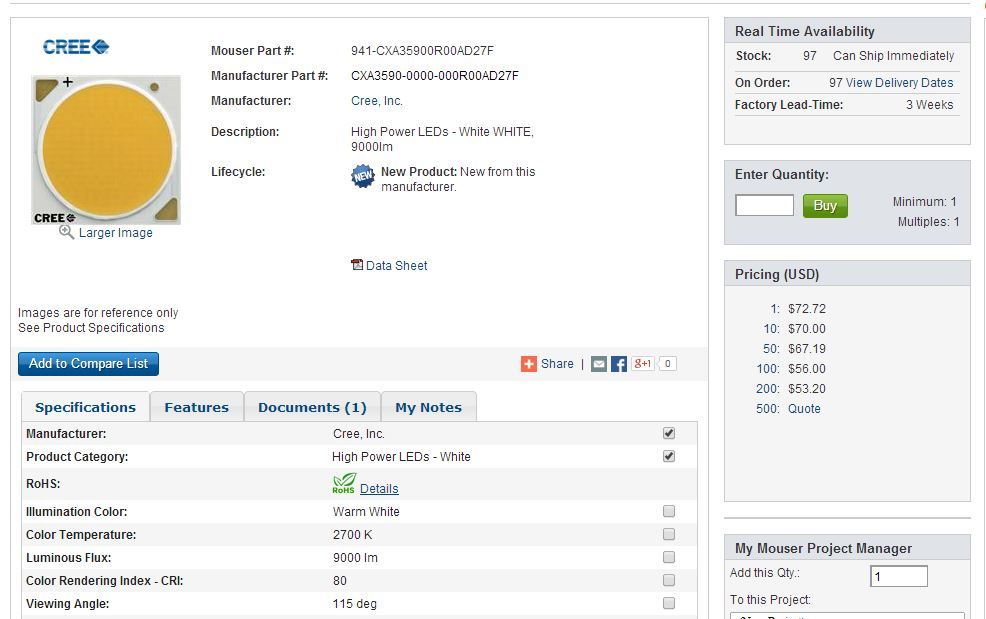Open the Documents (1) tab

[312, 407]
